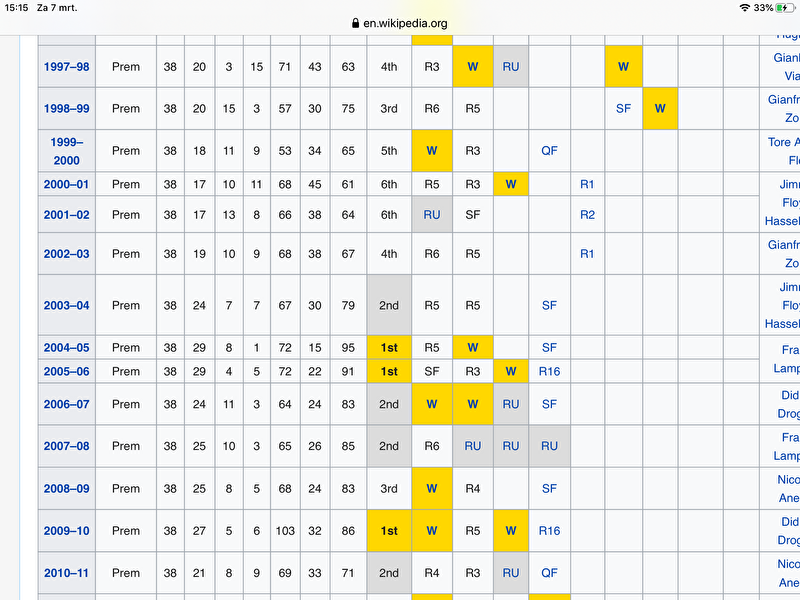Open the SF link in 1998–99 row
Image resolution: width=800 pixels, height=600 pixels.
tap(623, 108)
